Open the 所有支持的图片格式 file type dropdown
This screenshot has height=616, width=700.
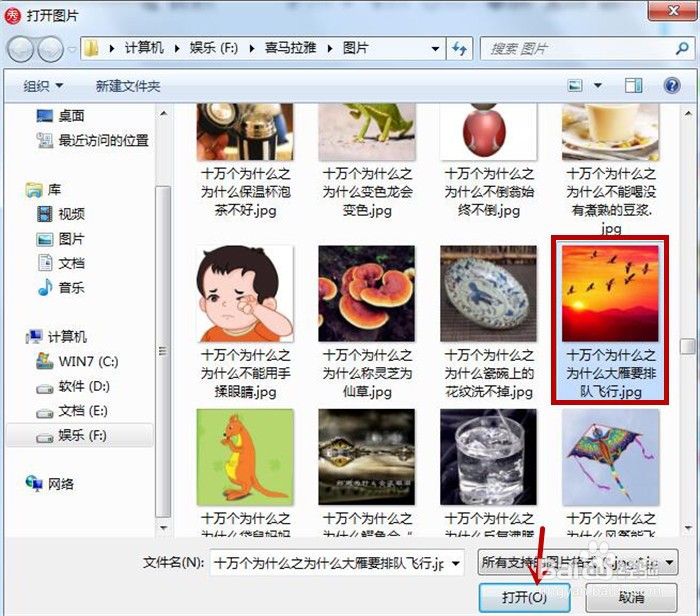pos(578,562)
